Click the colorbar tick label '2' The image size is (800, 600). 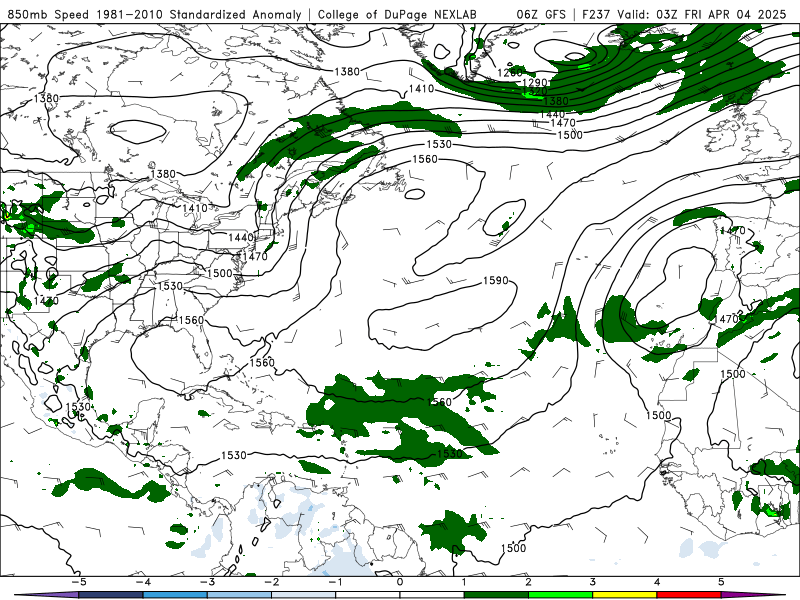[x=528, y=582]
